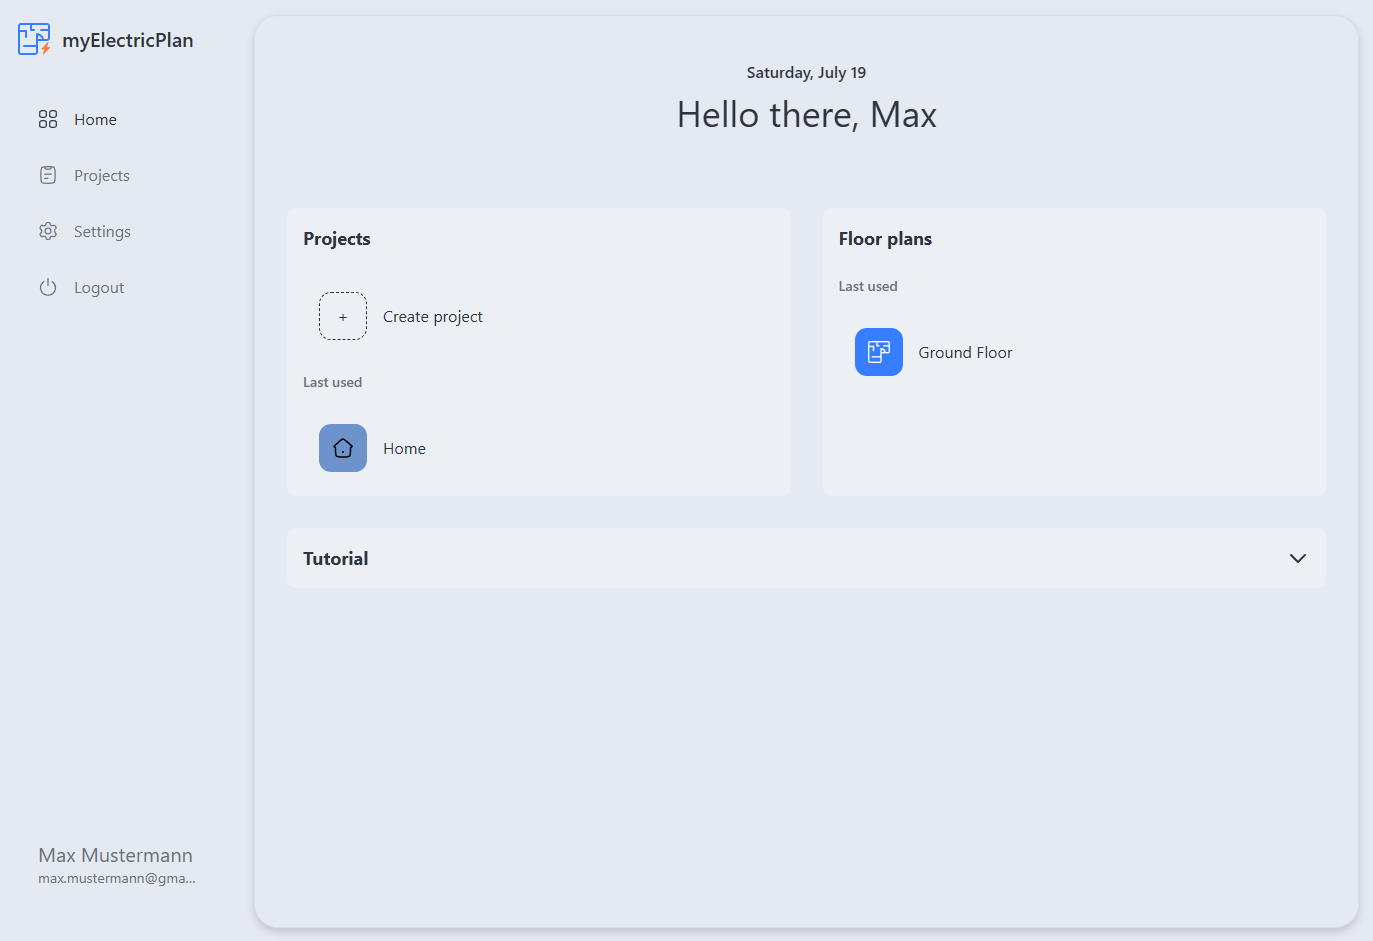Click the myElectricPlan logo icon

(34, 39)
